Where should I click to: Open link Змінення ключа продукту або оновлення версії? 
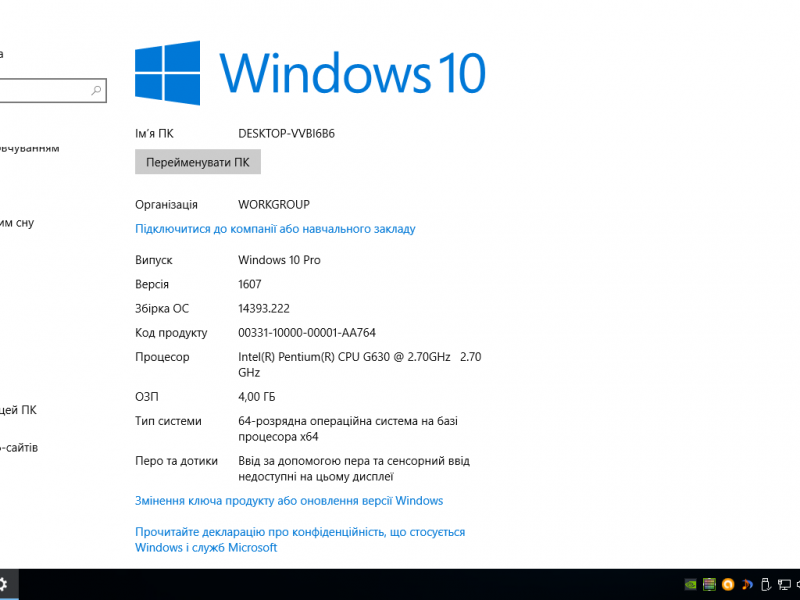click(289, 501)
